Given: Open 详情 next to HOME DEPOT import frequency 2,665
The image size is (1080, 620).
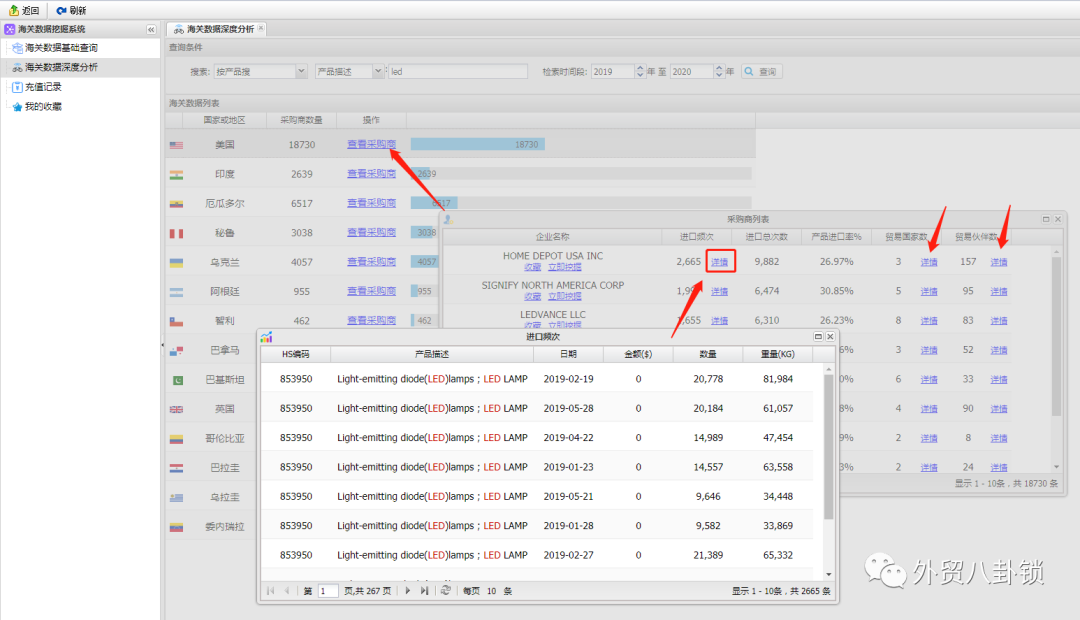Looking at the screenshot, I should [x=720, y=262].
